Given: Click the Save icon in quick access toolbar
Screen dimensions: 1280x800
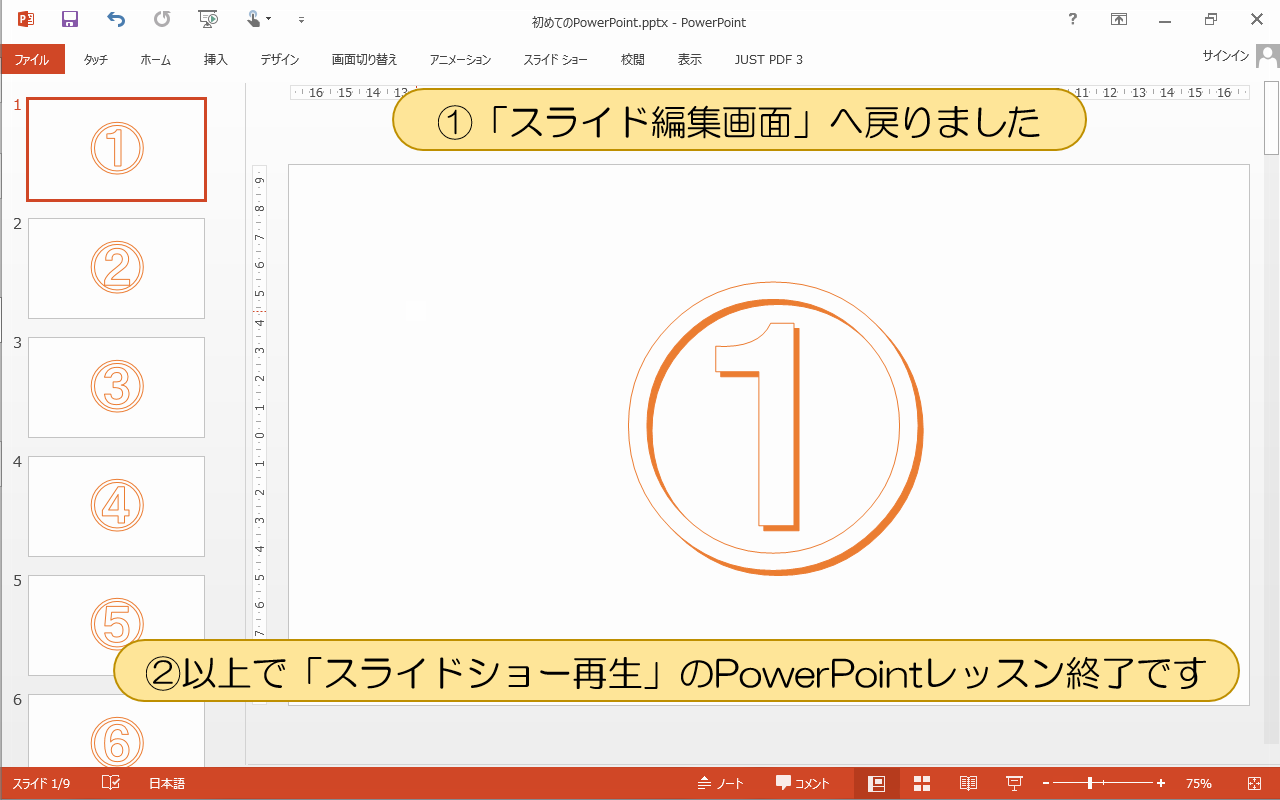Looking at the screenshot, I should (70, 19).
